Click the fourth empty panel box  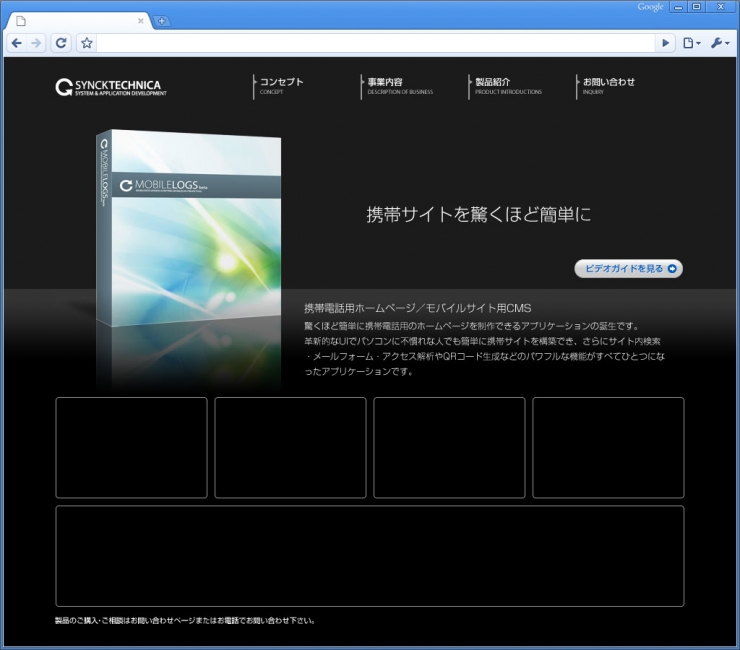(608, 447)
